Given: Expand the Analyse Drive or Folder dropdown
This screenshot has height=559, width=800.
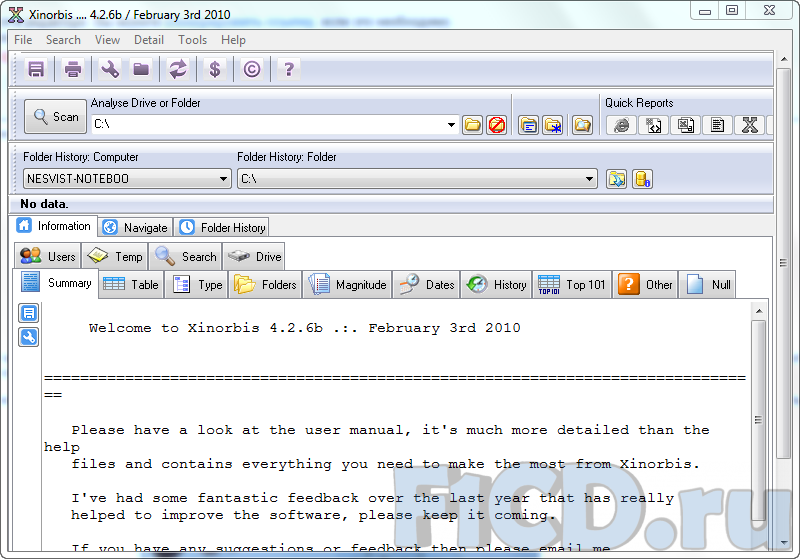Looking at the screenshot, I should pyautogui.click(x=451, y=124).
